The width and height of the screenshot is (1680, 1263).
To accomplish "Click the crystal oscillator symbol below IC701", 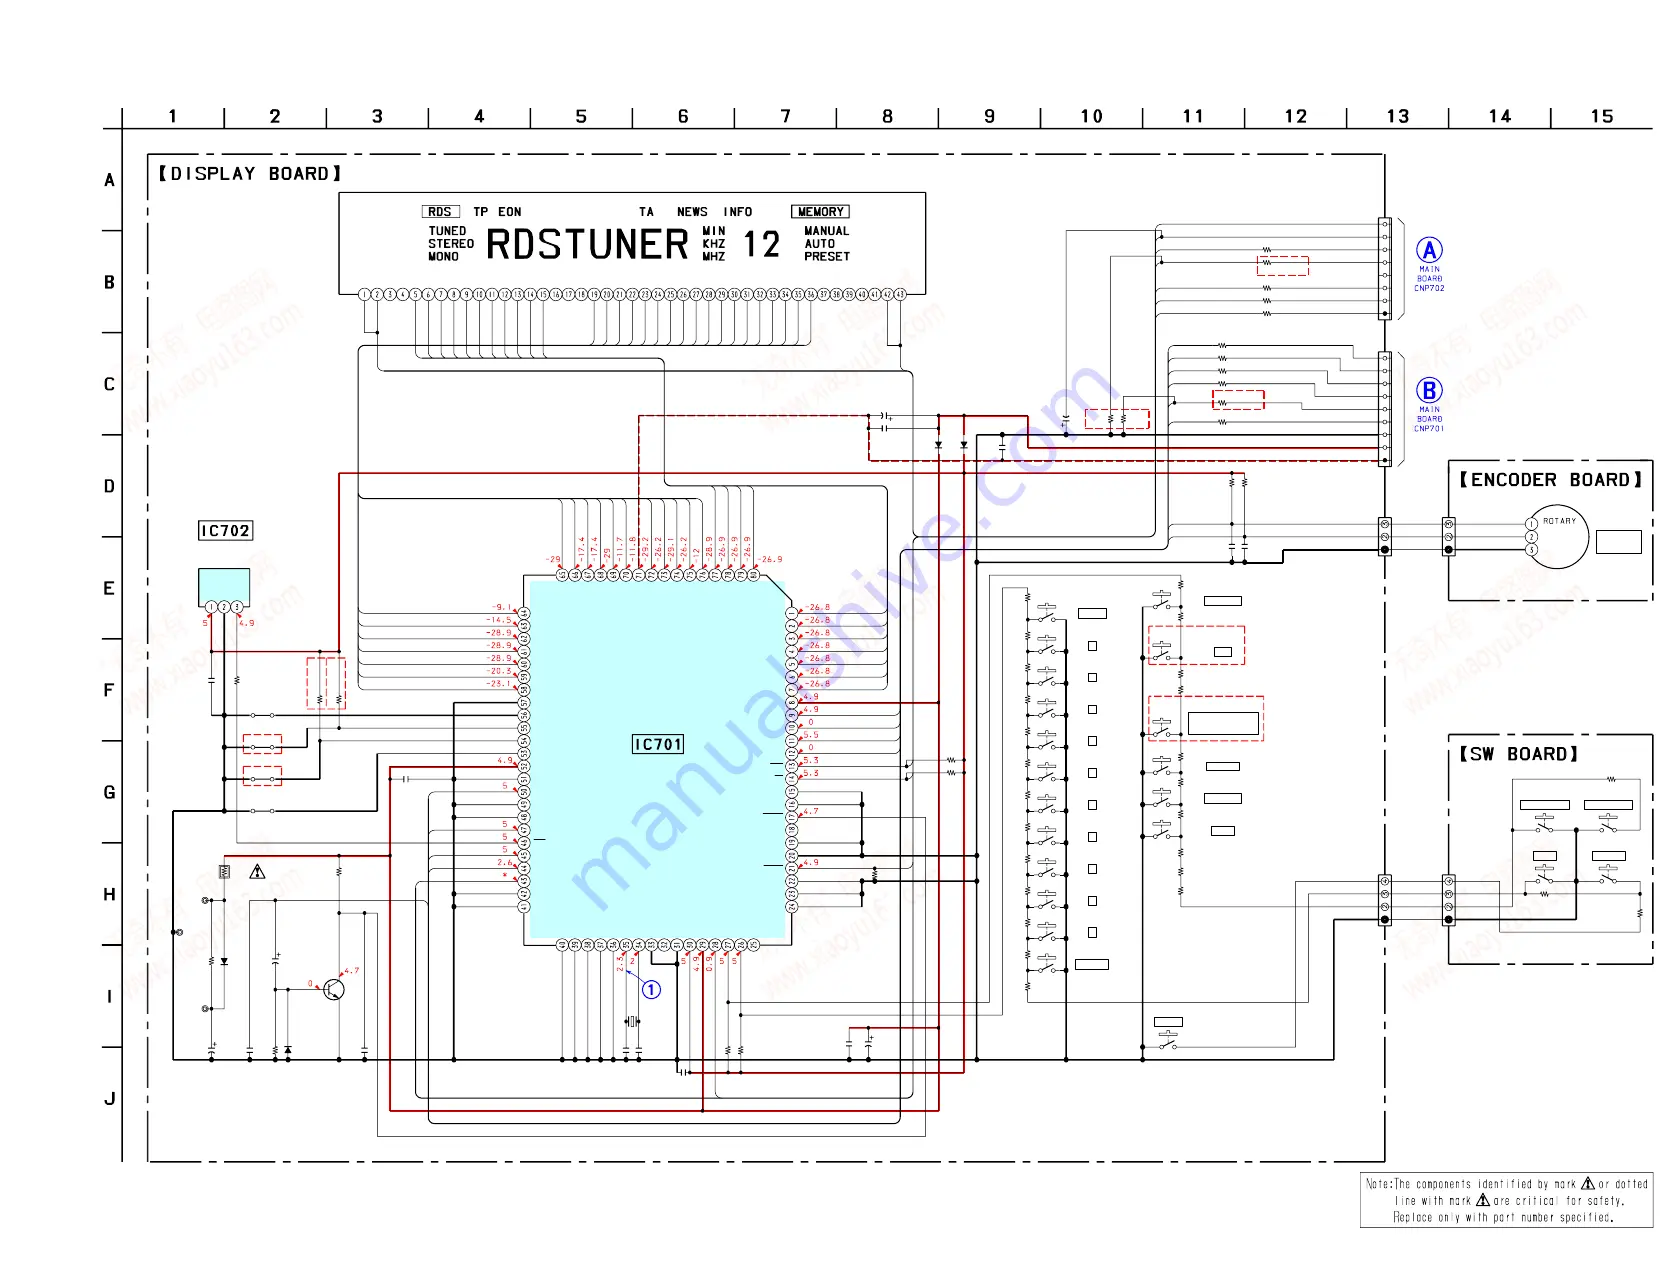I will (x=632, y=1021).
